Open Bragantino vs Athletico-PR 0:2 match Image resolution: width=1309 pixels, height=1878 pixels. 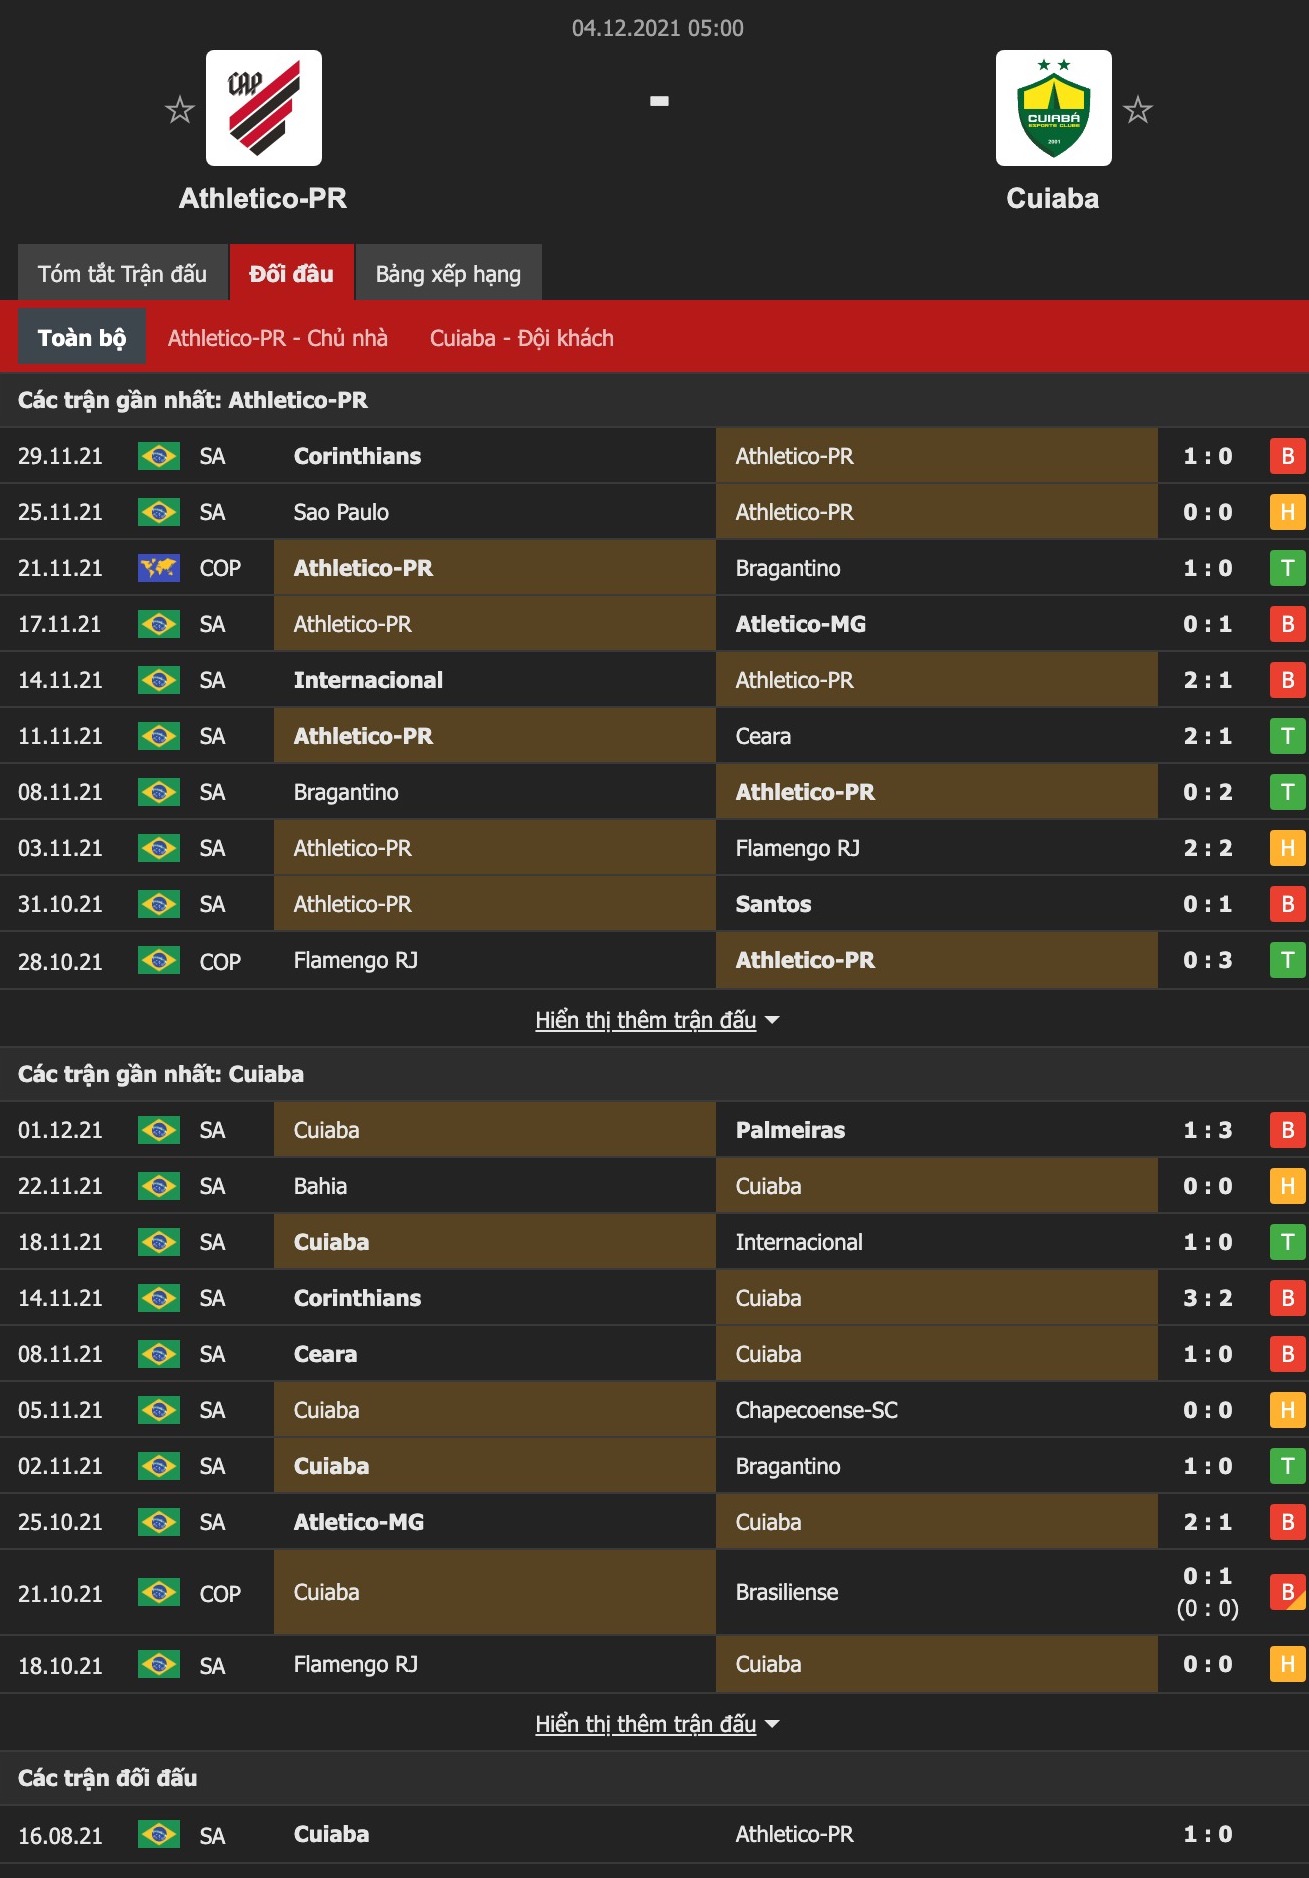[654, 792]
